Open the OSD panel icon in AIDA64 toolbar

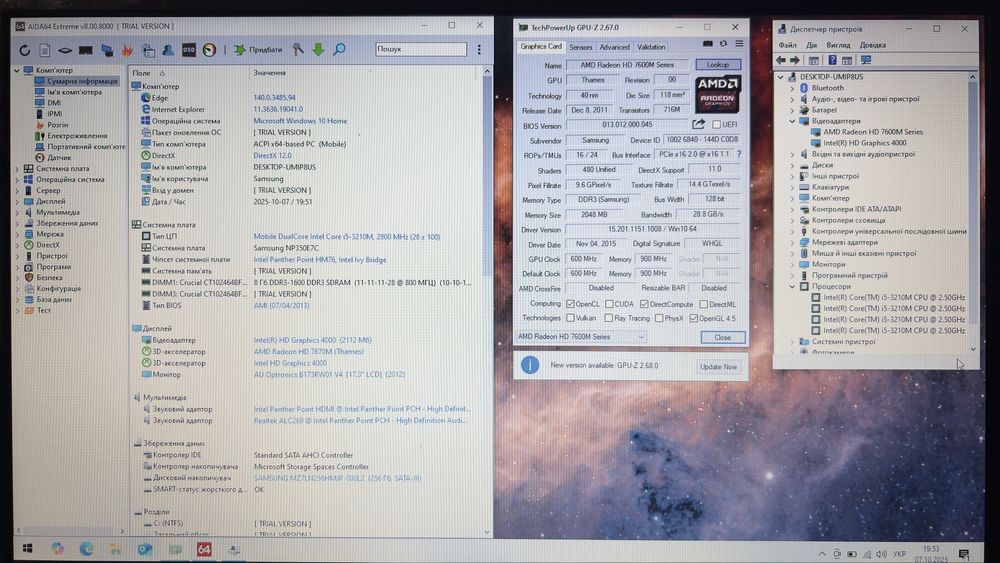coord(189,50)
